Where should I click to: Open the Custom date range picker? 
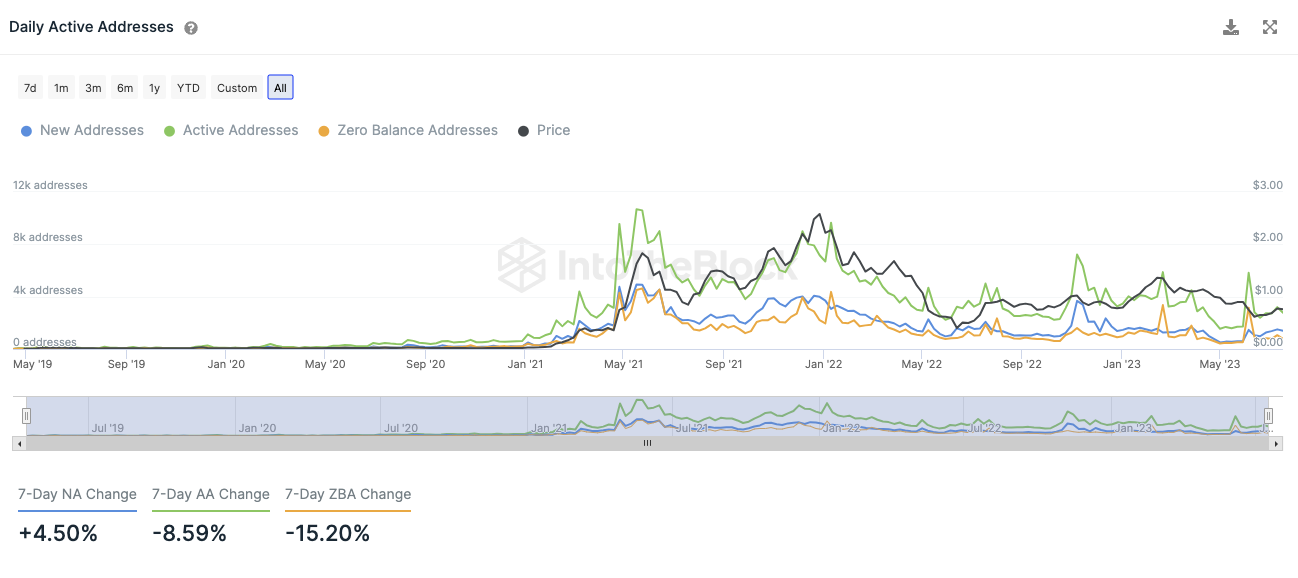pyautogui.click(x=237, y=88)
